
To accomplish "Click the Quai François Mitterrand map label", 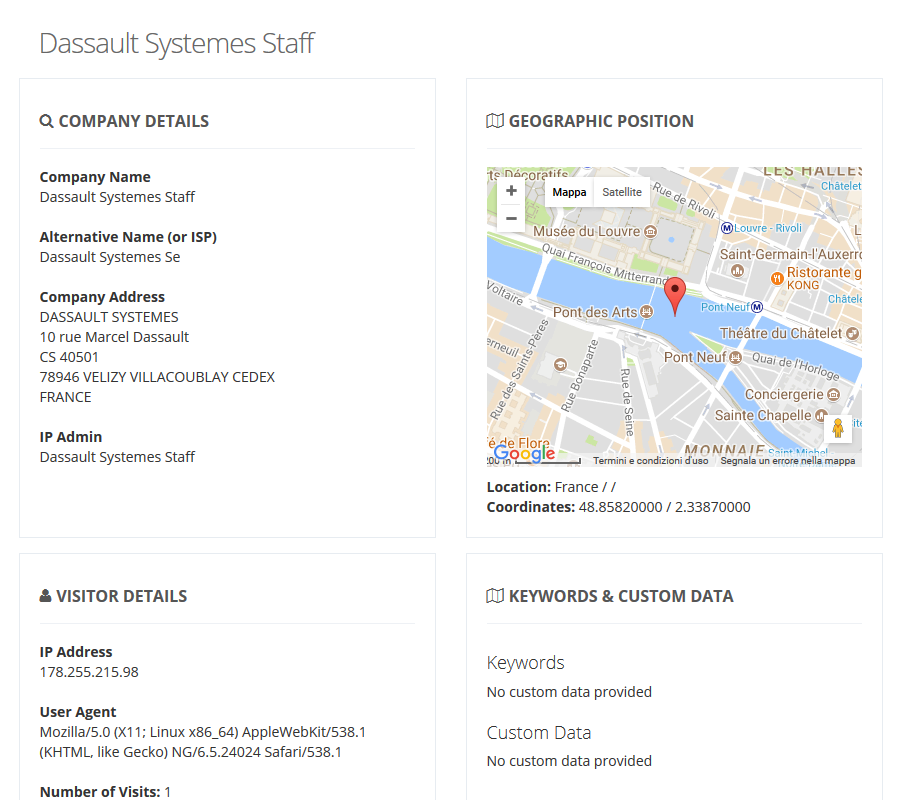I will (x=606, y=265).
